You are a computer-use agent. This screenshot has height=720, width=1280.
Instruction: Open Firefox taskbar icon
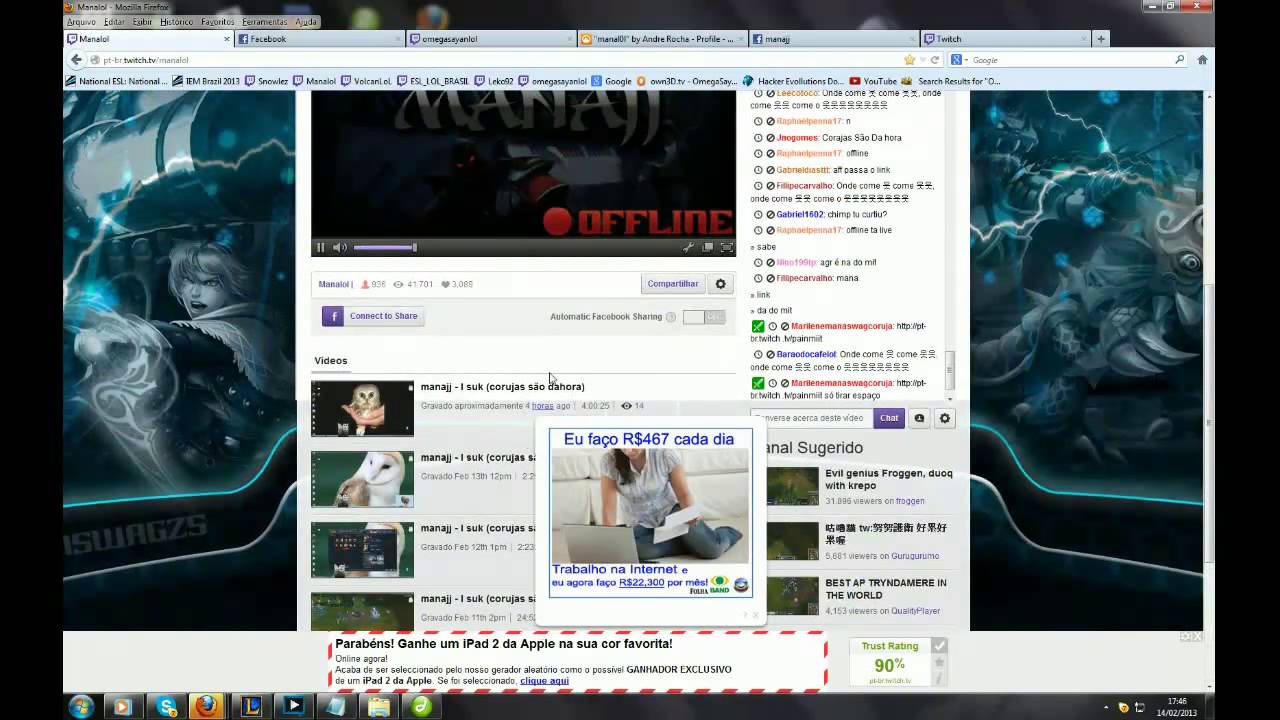point(207,706)
